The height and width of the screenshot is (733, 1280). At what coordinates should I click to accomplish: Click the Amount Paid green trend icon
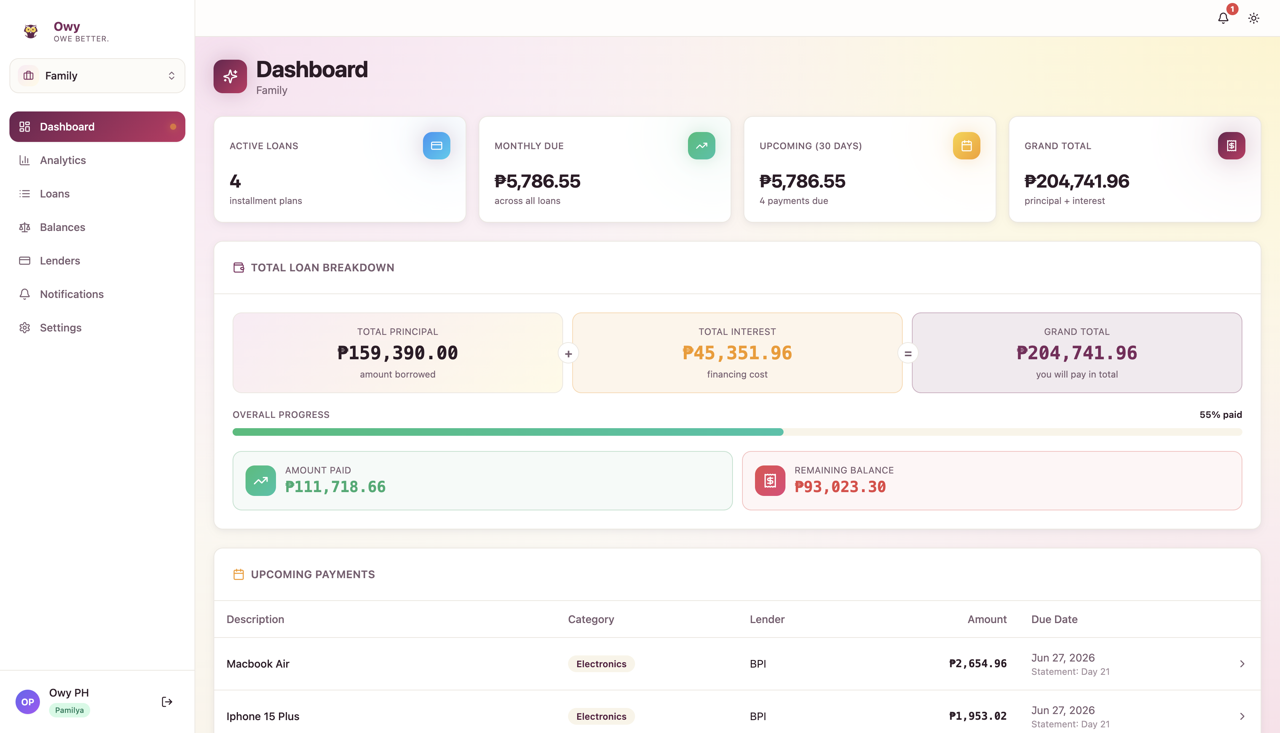pyautogui.click(x=261, y=481)
